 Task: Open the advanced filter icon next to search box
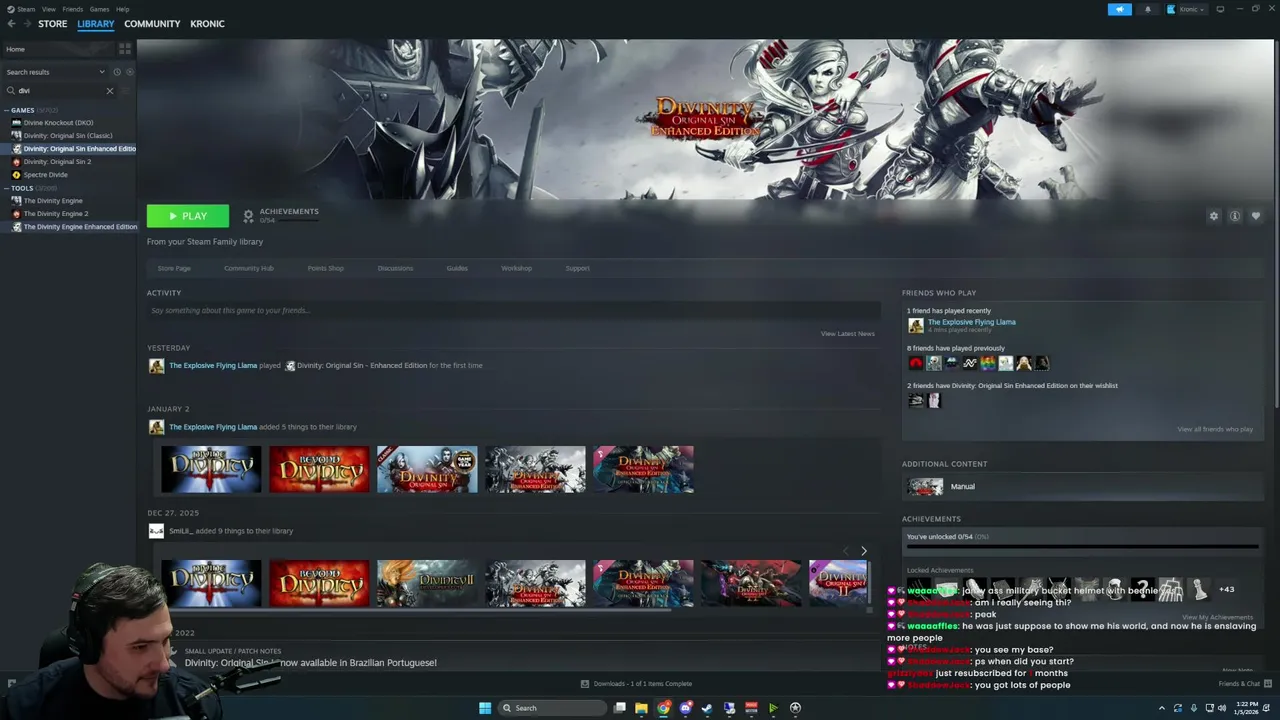click(x=126, y=91)
